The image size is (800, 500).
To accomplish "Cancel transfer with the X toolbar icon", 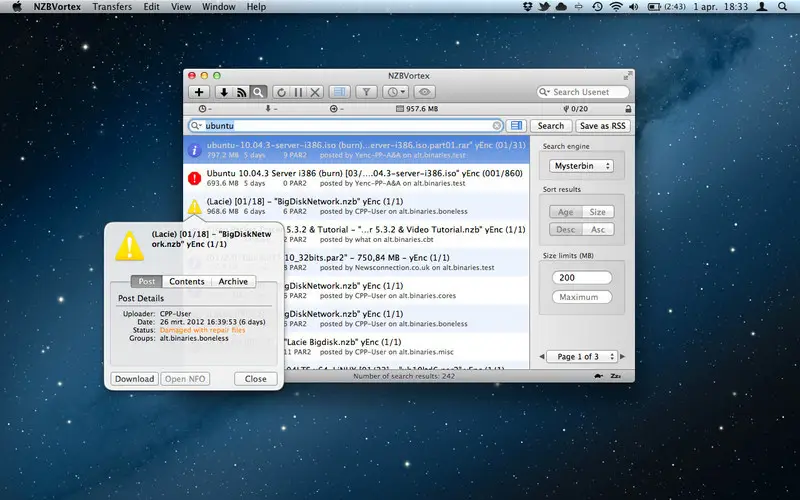I will 315,92.
